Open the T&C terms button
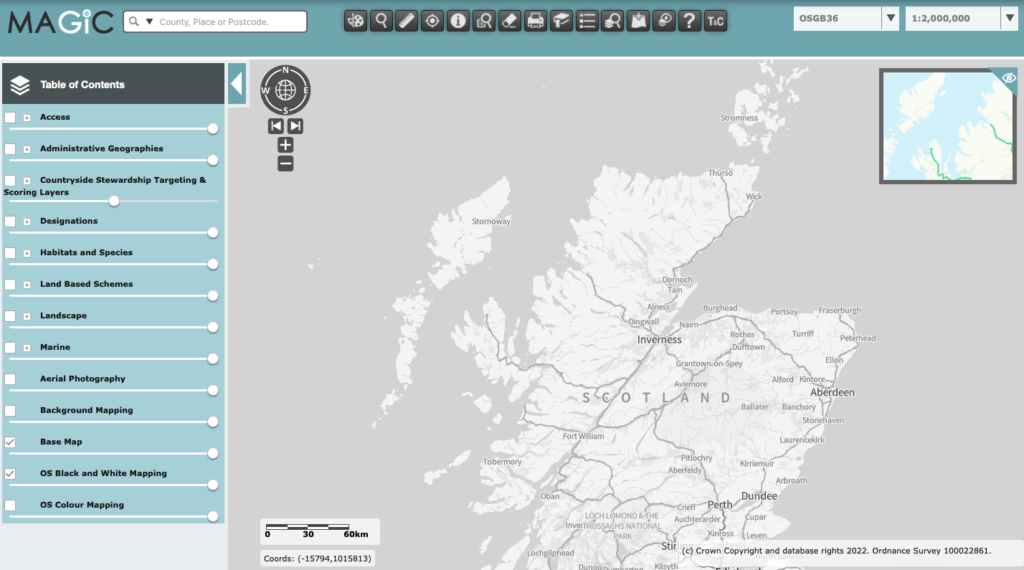 pyautogui.click(x=715, y=21)
